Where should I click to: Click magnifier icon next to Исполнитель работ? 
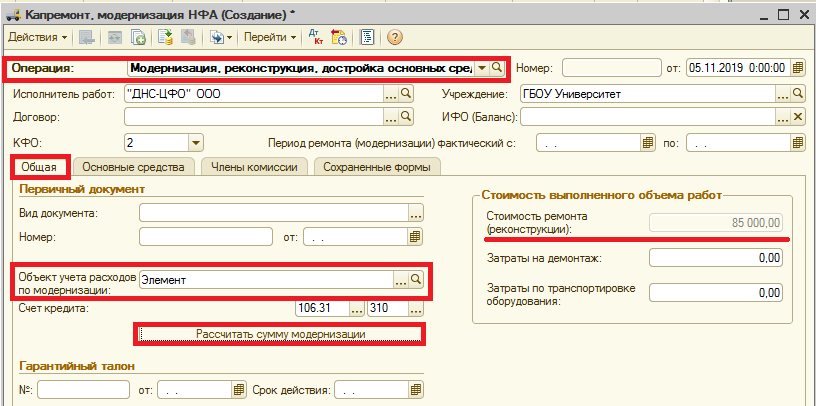pyautogui.click(x=406, y=93)
